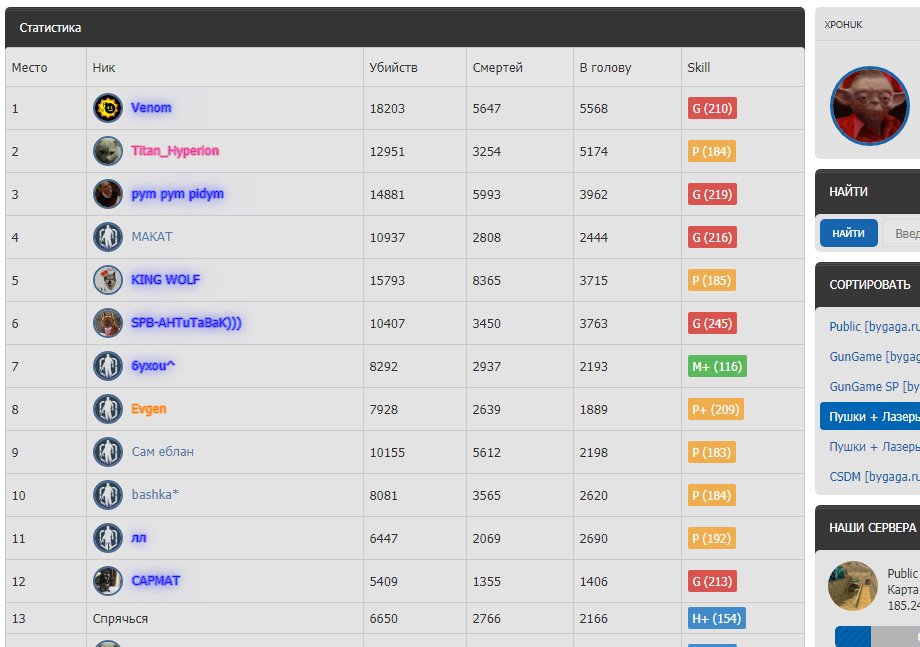The image size is (920, 647).
Task: Click Titan_Hyperion's cat avatar
Action: point(107,151)
